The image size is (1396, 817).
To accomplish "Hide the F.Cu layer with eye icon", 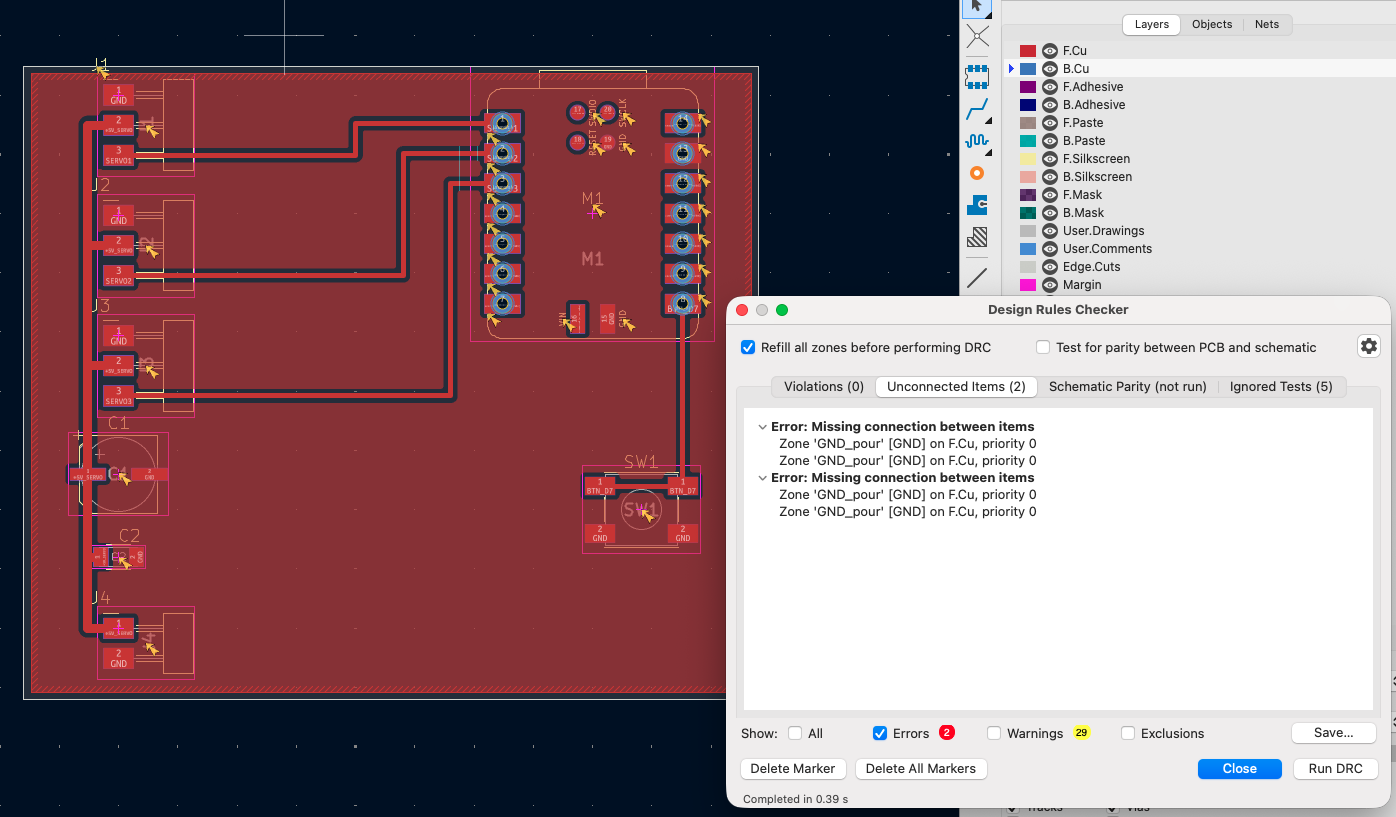I will tap(1050, 51).
